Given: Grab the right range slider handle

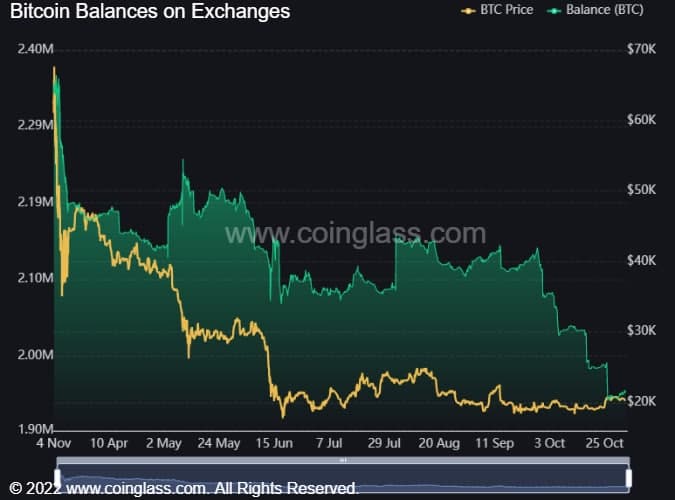Looking at the screenshot, I should tap(629, 478).
